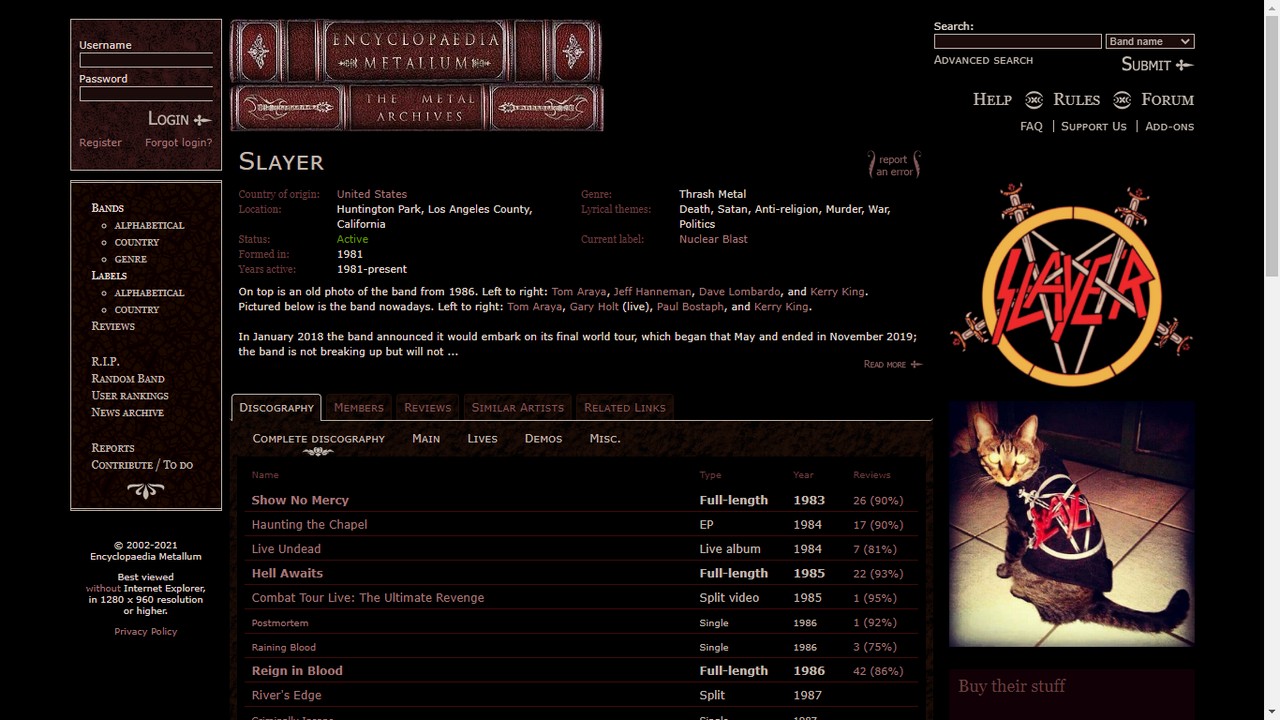Open the Slayer band logo image
The height and width of the screenshot is (720, 1280).
click(x=1071, y=285)
